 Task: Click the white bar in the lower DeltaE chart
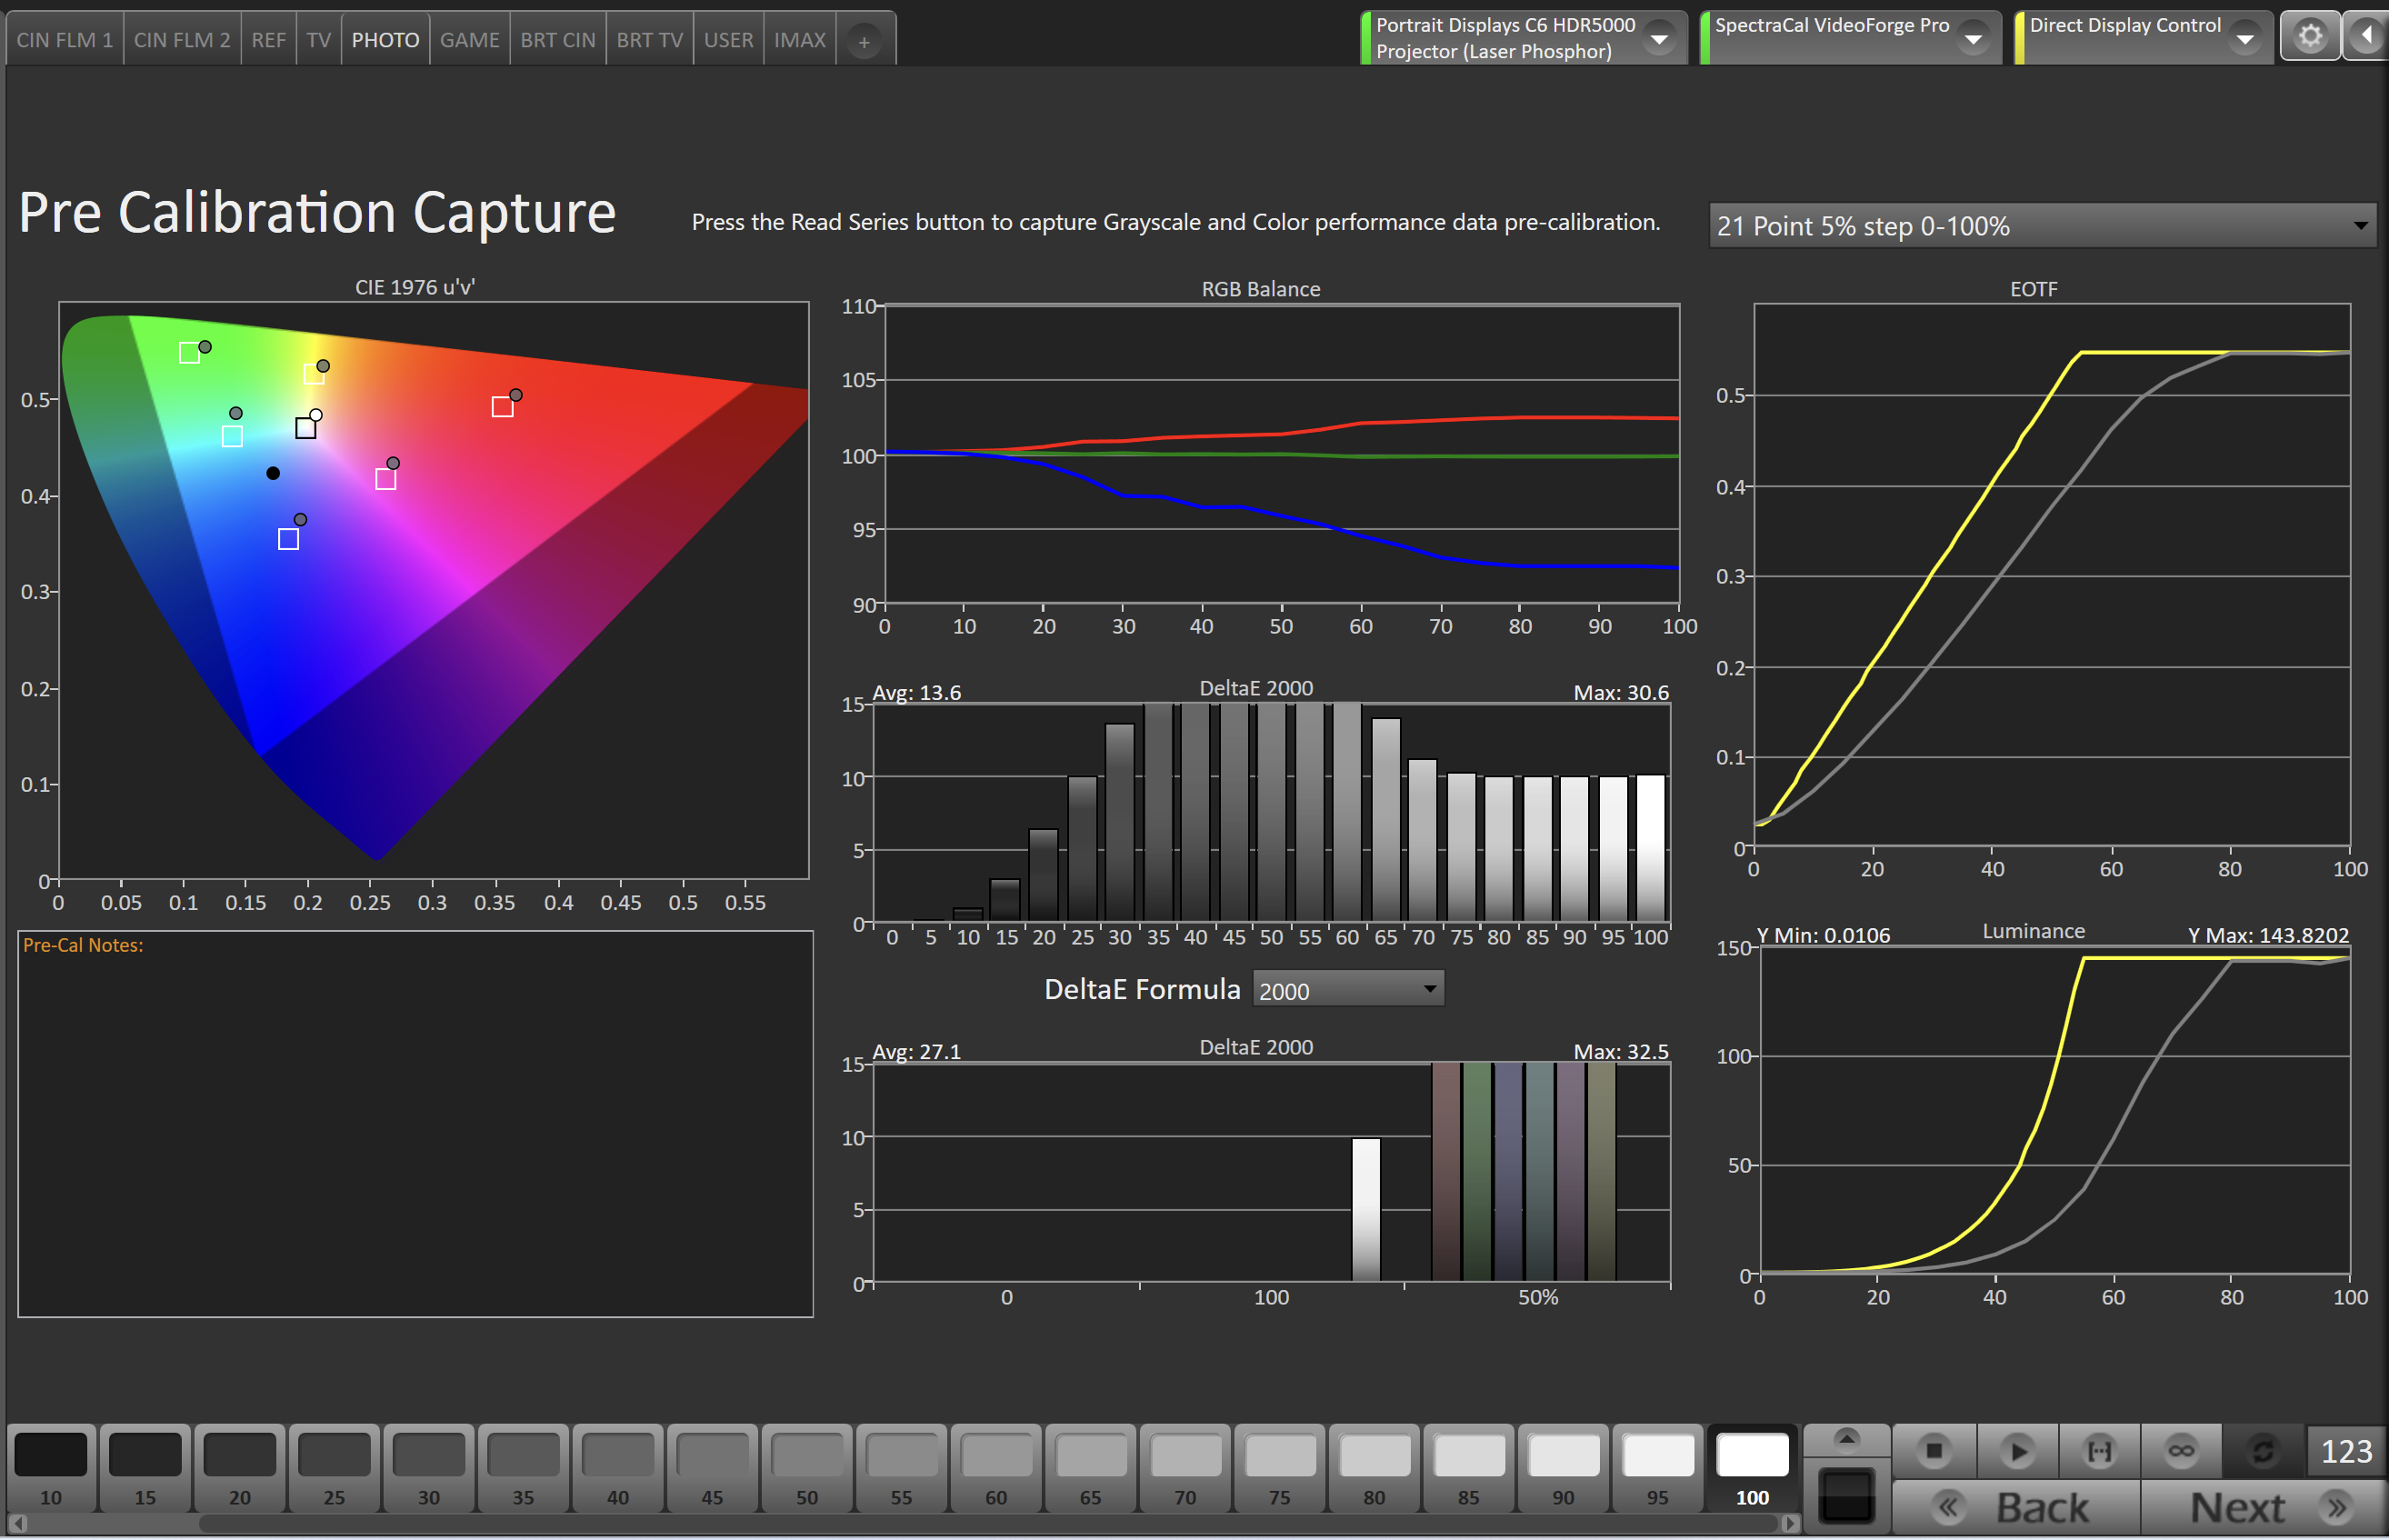coord(1366,1209)
